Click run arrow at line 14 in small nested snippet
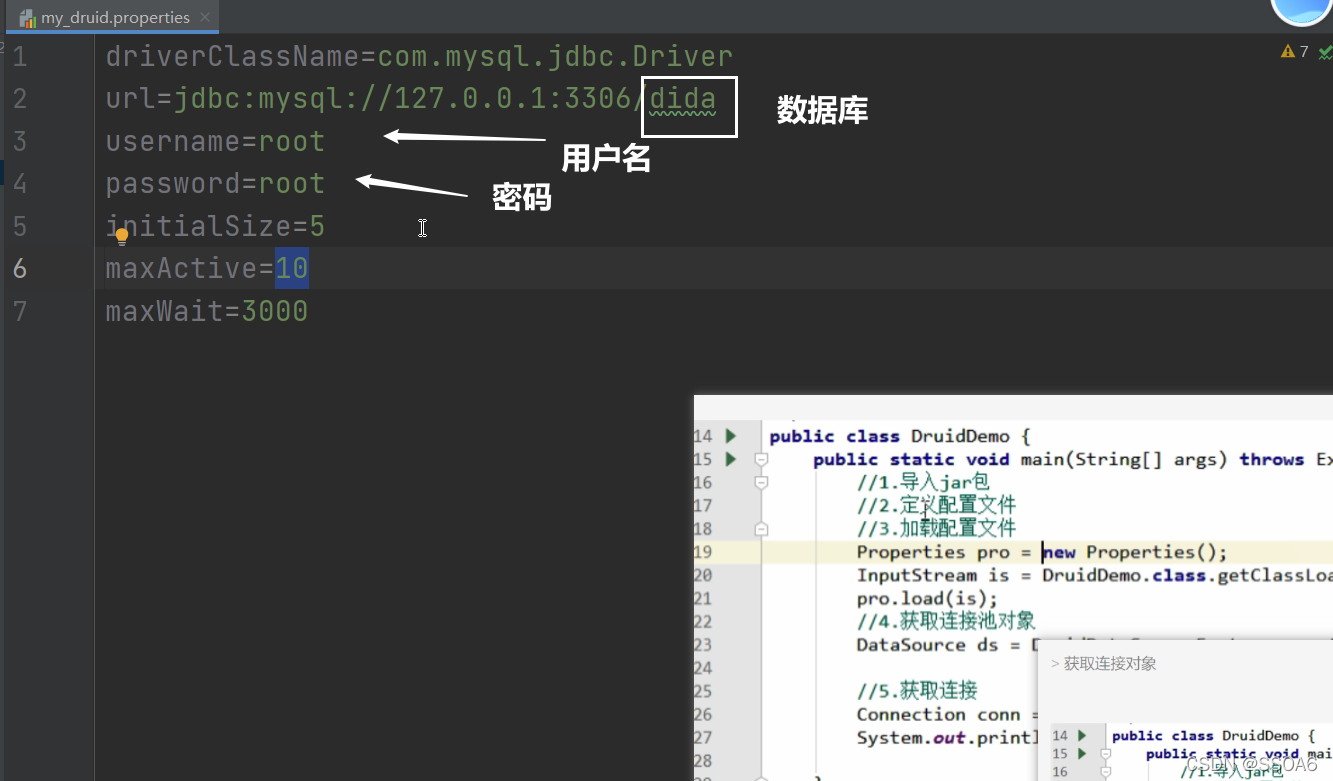 point(1082,735)
